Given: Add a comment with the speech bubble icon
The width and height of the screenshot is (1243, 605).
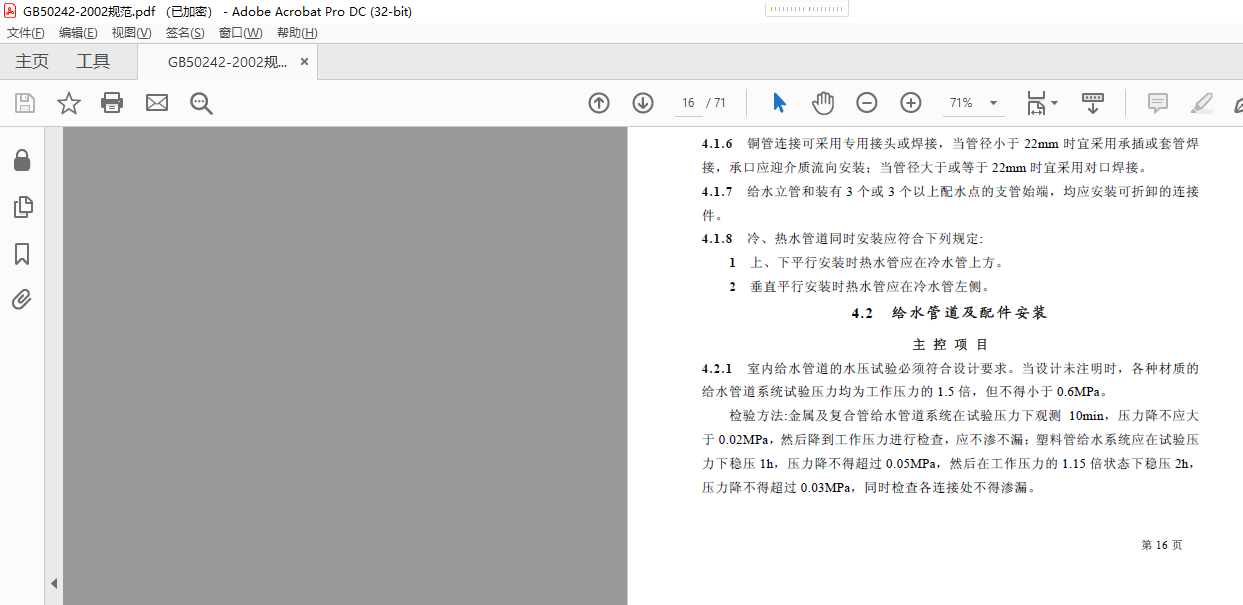Looking at the screenshot, I should coord(1158,103).
